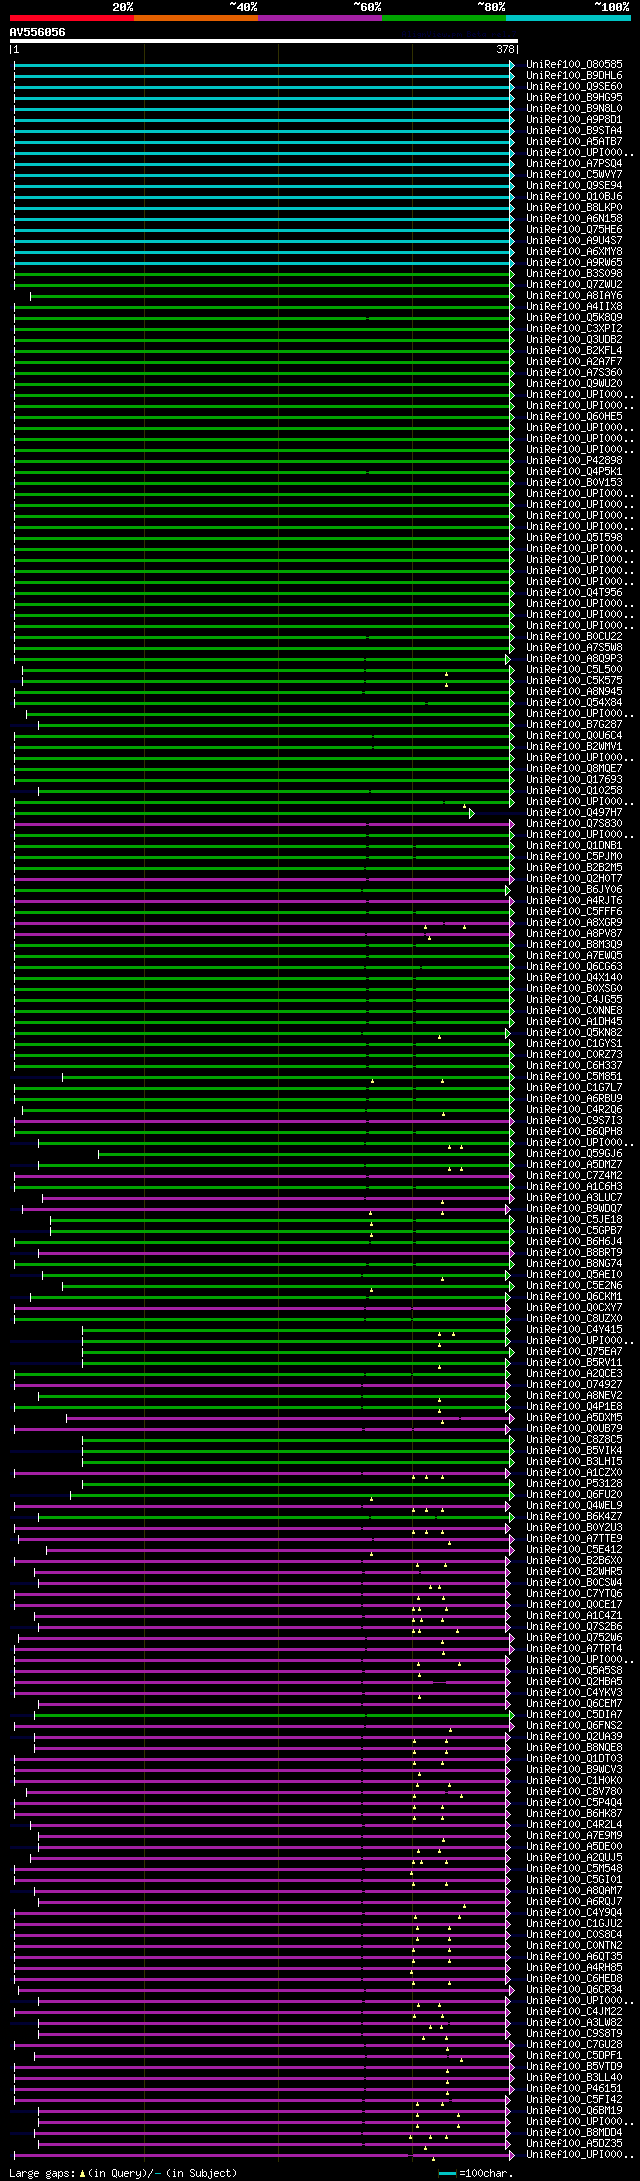Open hit UniRef100_O80585
The width and height of the screenshot is (640, 2181).
pyautogui.click(x=574, y=64)
